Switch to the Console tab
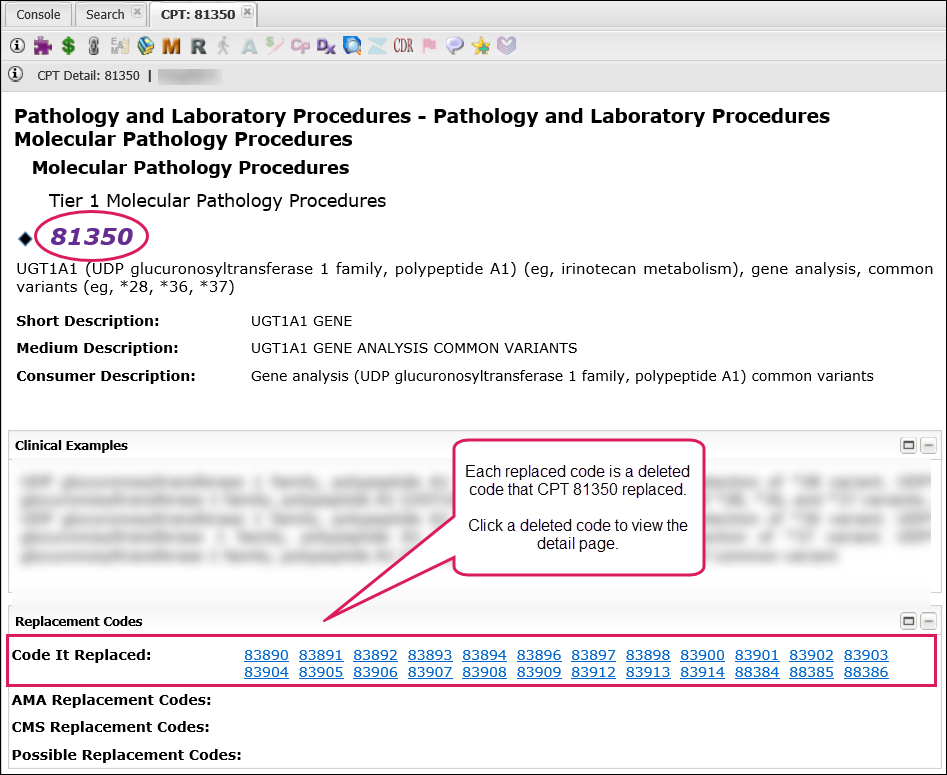This screenshot has width=947, height=775. [39, 14]
